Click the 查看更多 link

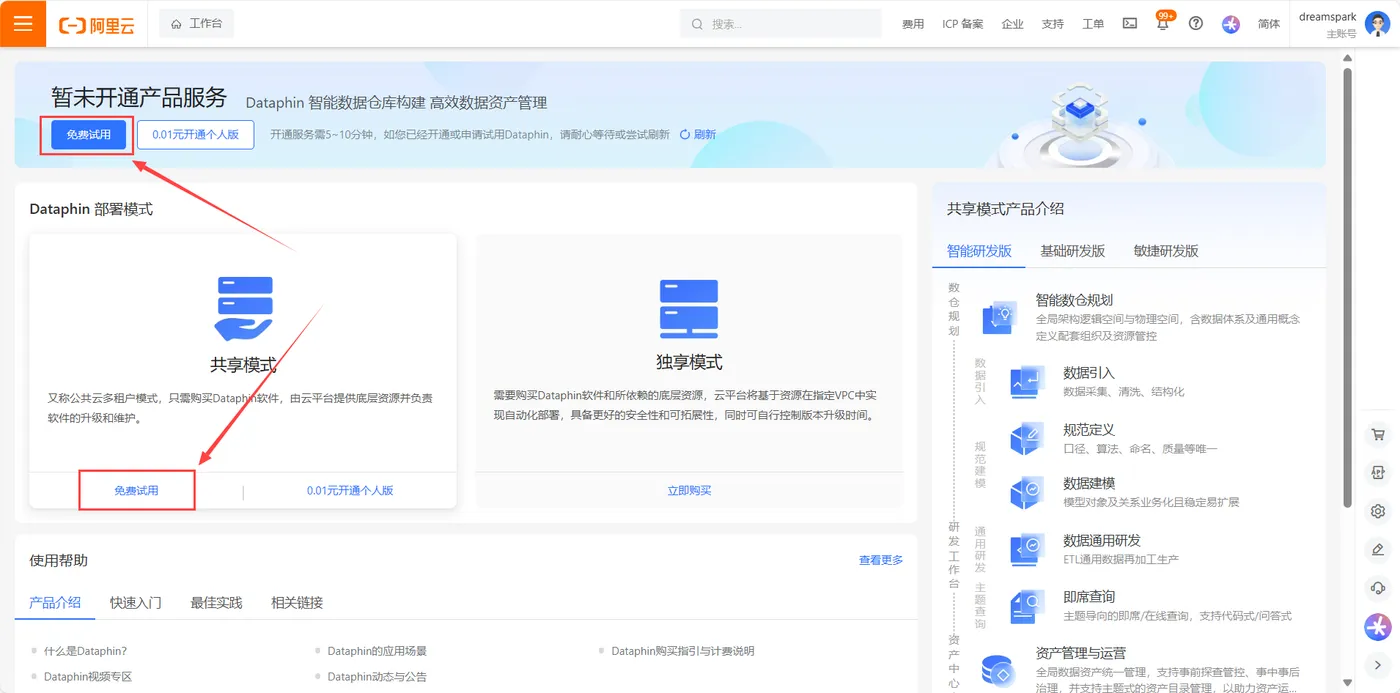click(x=881, y=560)
